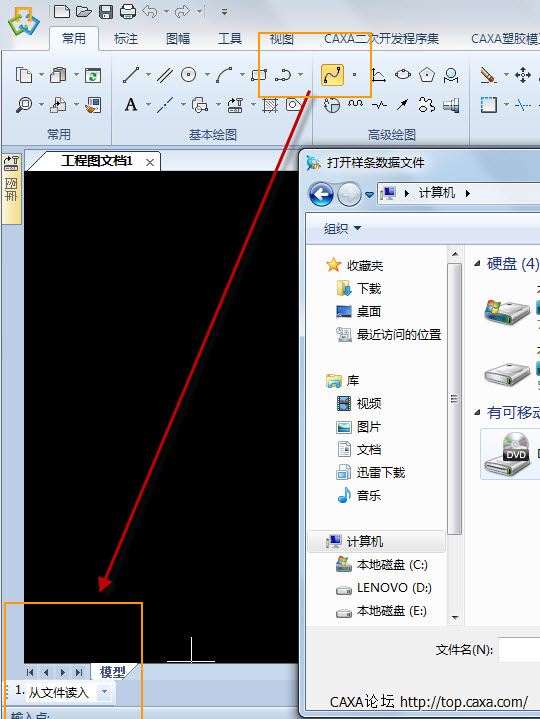
Task: Close the 工程图文档1 document tab
Action: coord(150,162)
